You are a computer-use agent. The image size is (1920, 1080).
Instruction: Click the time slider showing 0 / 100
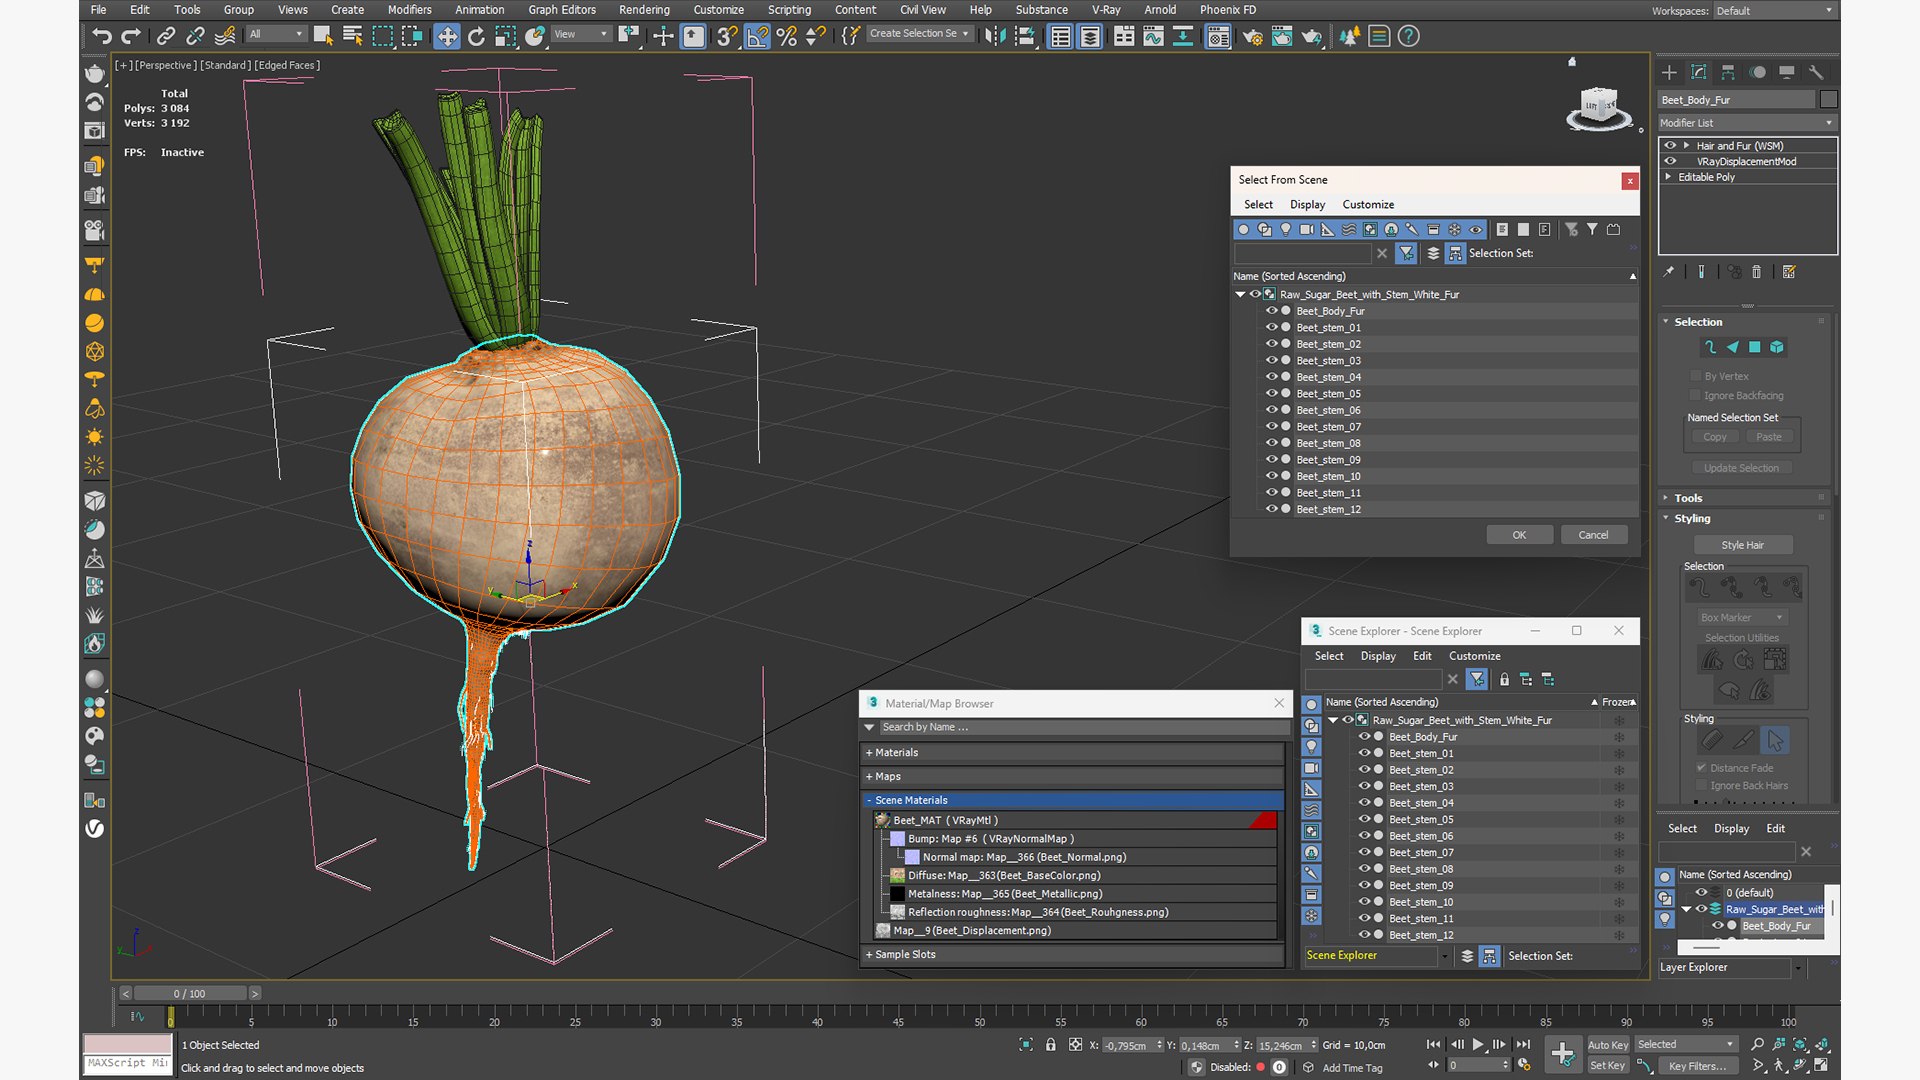coord(190,993)
